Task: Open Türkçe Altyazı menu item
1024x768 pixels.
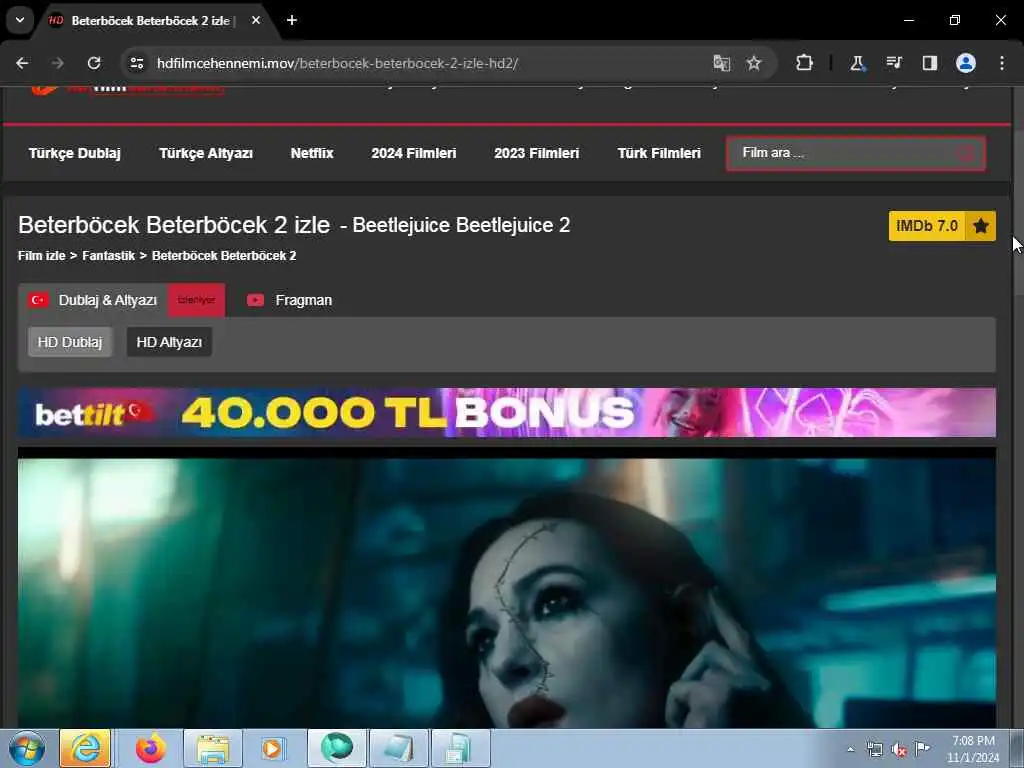Action: click(x=206, y=153)
